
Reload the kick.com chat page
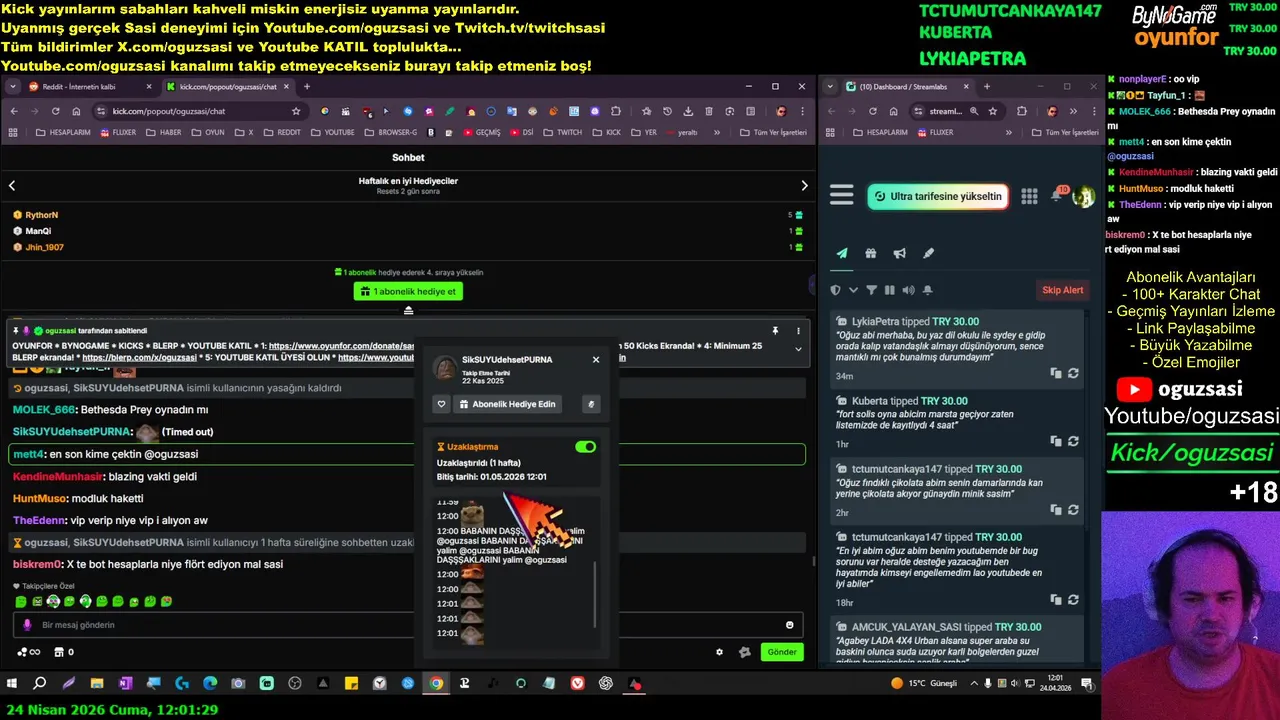coord(57,111)
